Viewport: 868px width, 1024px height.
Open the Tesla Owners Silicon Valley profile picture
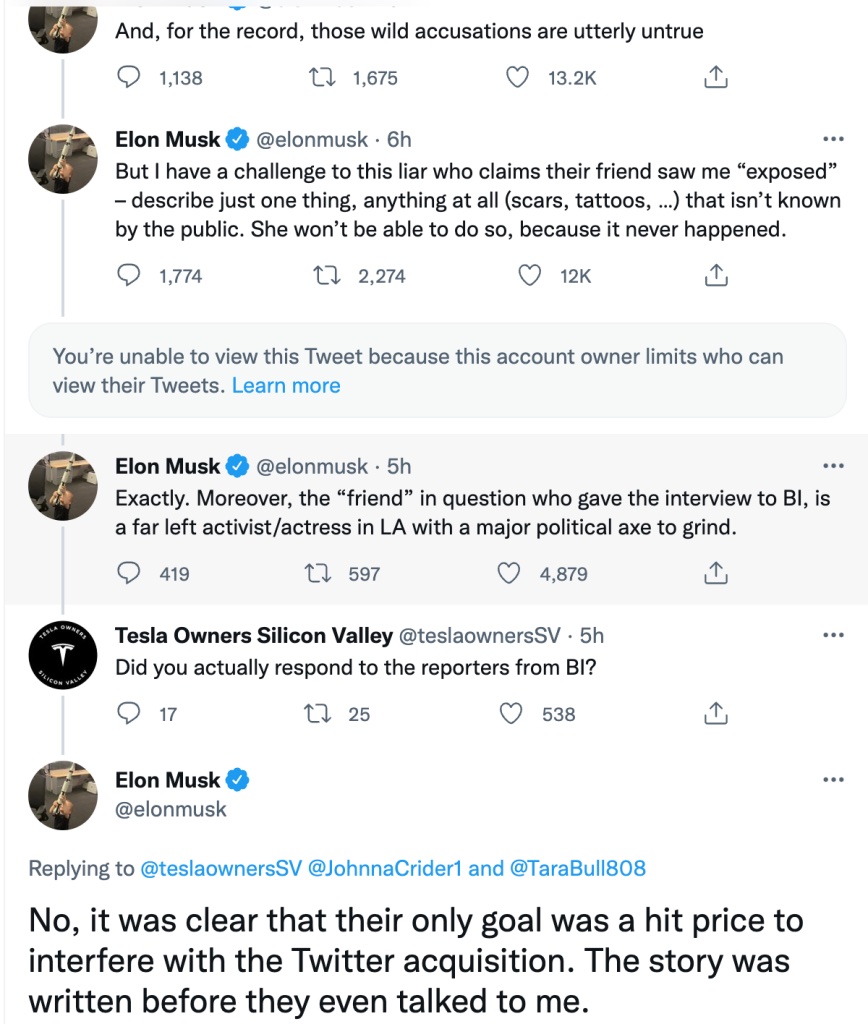point(62,656)
